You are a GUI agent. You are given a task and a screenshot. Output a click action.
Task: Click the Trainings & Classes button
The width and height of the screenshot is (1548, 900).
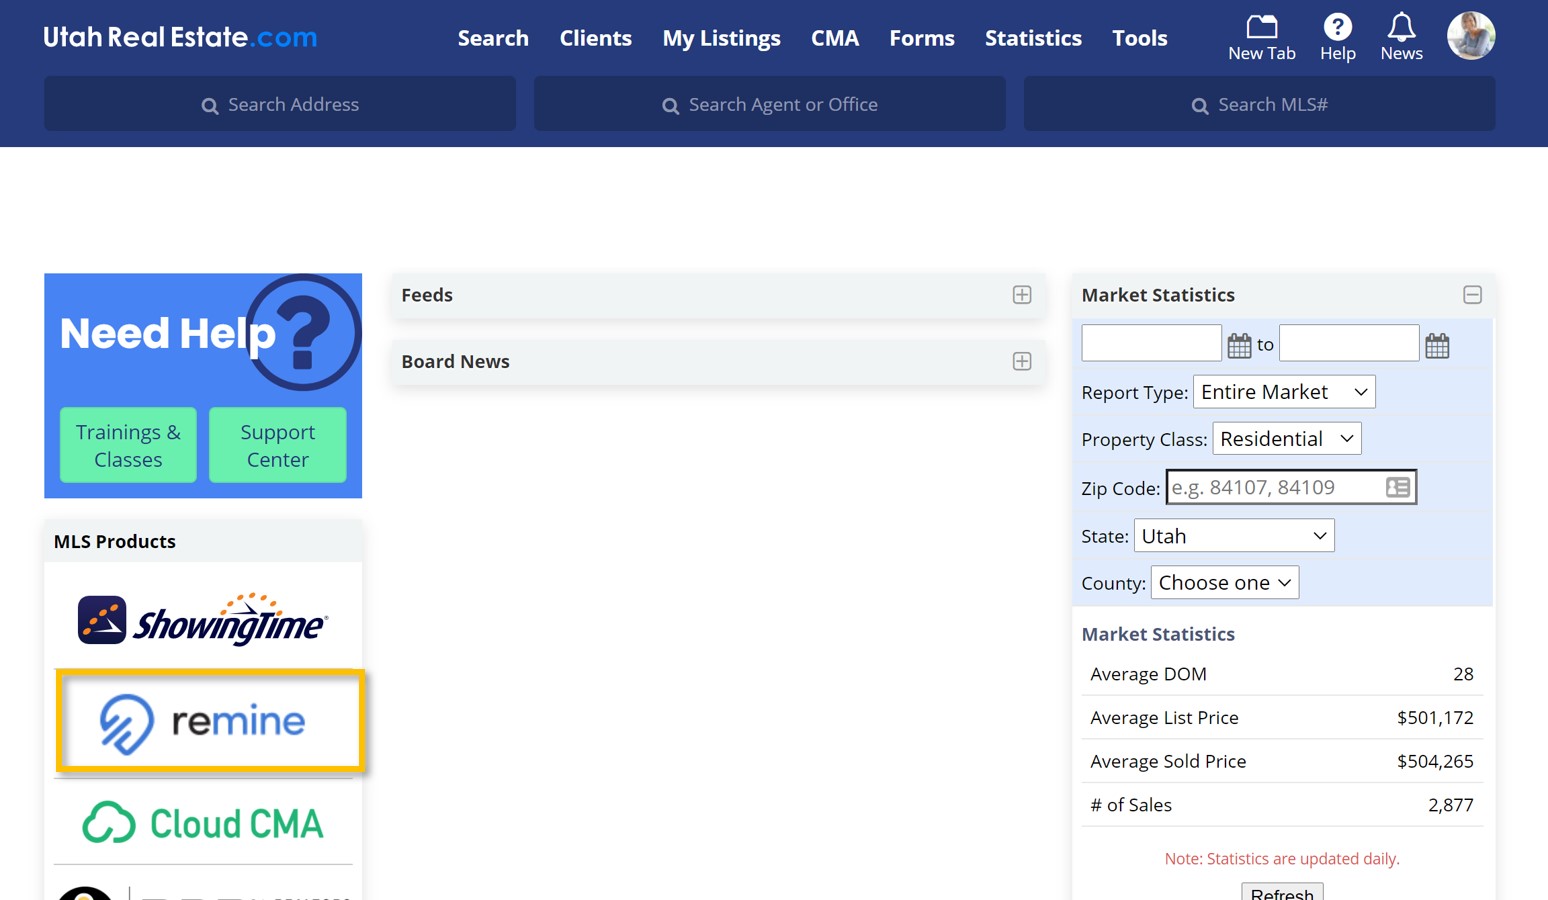(x=128, y=445)
